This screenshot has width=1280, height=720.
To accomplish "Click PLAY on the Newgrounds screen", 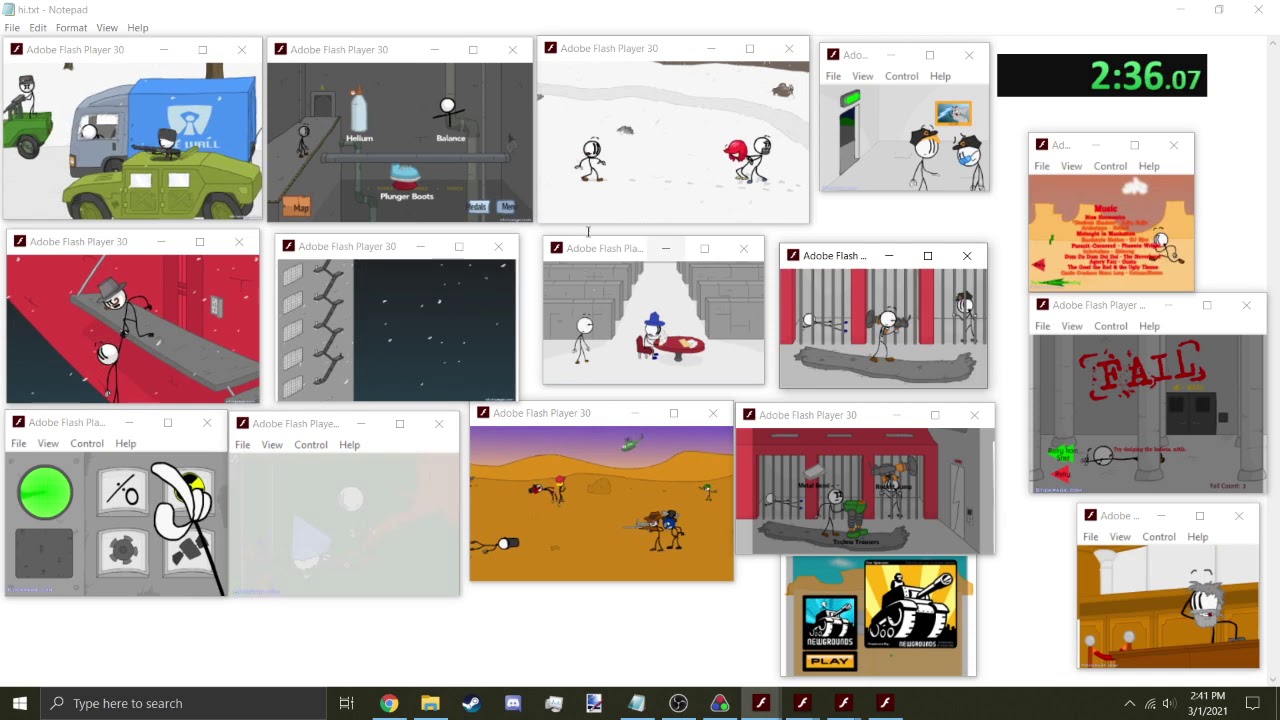I will pyautogui.click(x=829, y=661).
